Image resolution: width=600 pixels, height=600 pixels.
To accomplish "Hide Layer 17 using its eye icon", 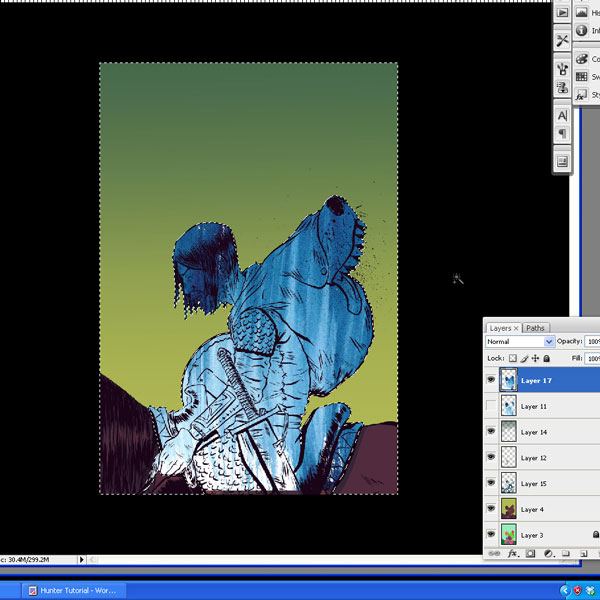I will [491, 380].
